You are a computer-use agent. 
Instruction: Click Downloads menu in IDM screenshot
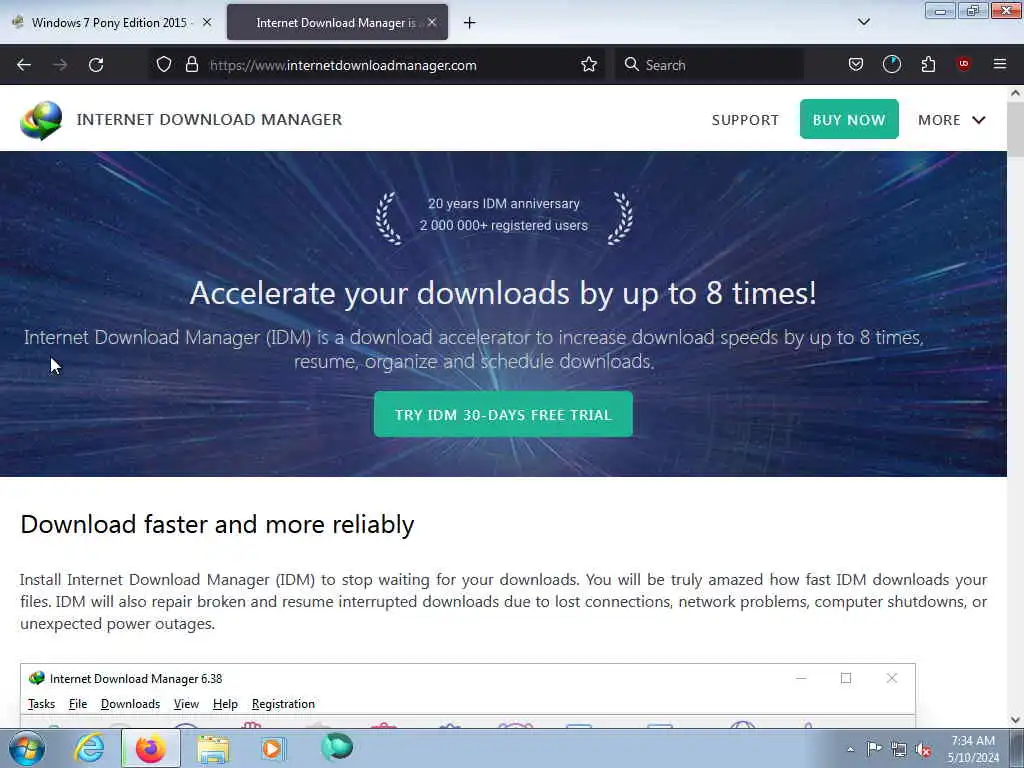point(131,704)
